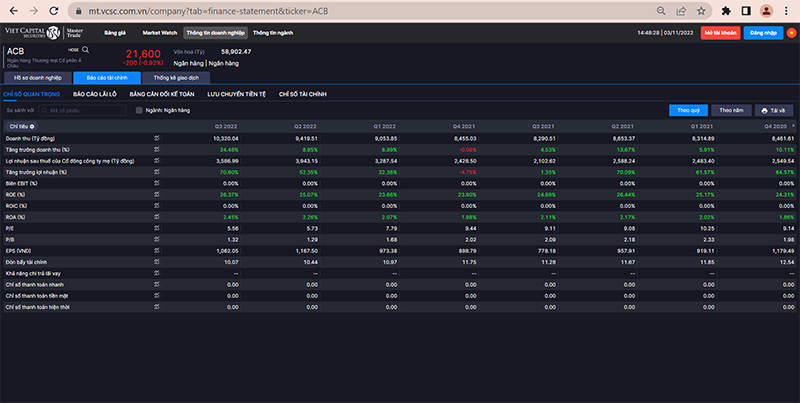Switch to Hồ sơ doanh nghiệp tab
800x403 pixels.
pos(38,78)
